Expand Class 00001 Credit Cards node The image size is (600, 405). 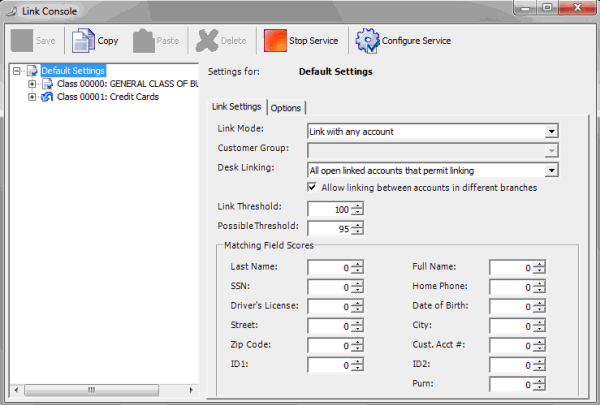[32, 97]
